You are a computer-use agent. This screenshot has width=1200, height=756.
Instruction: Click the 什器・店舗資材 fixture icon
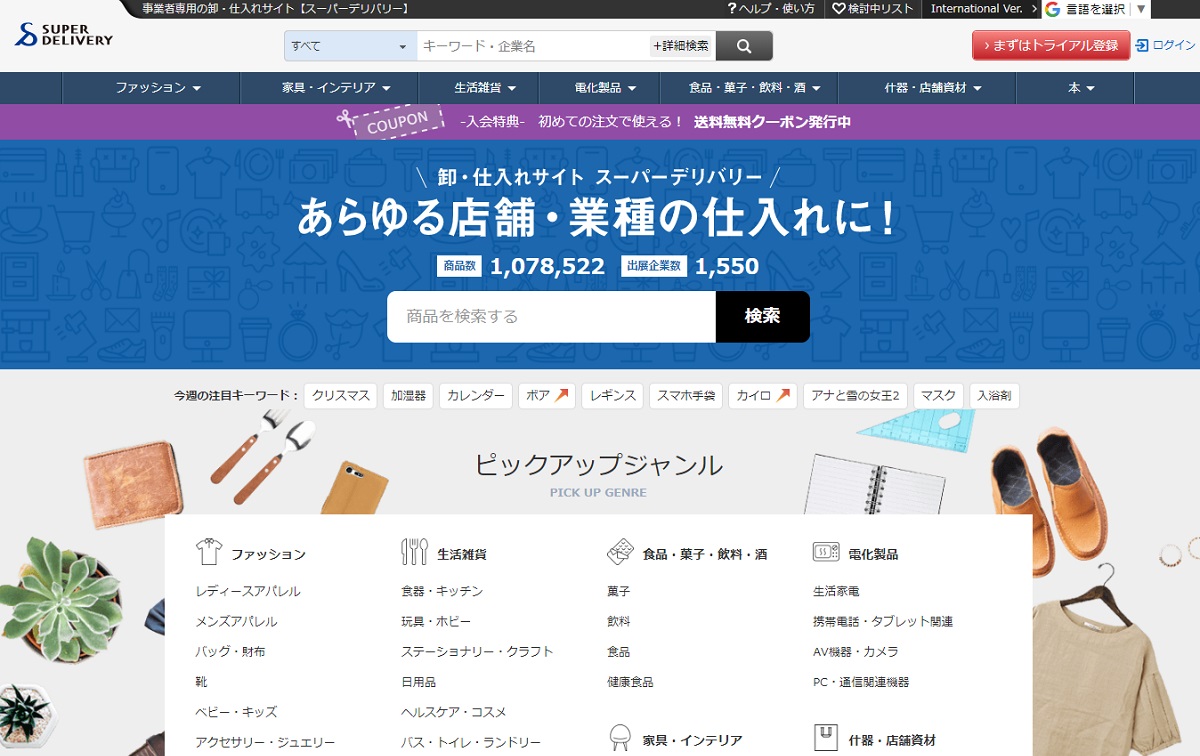(x=826, y=739)
